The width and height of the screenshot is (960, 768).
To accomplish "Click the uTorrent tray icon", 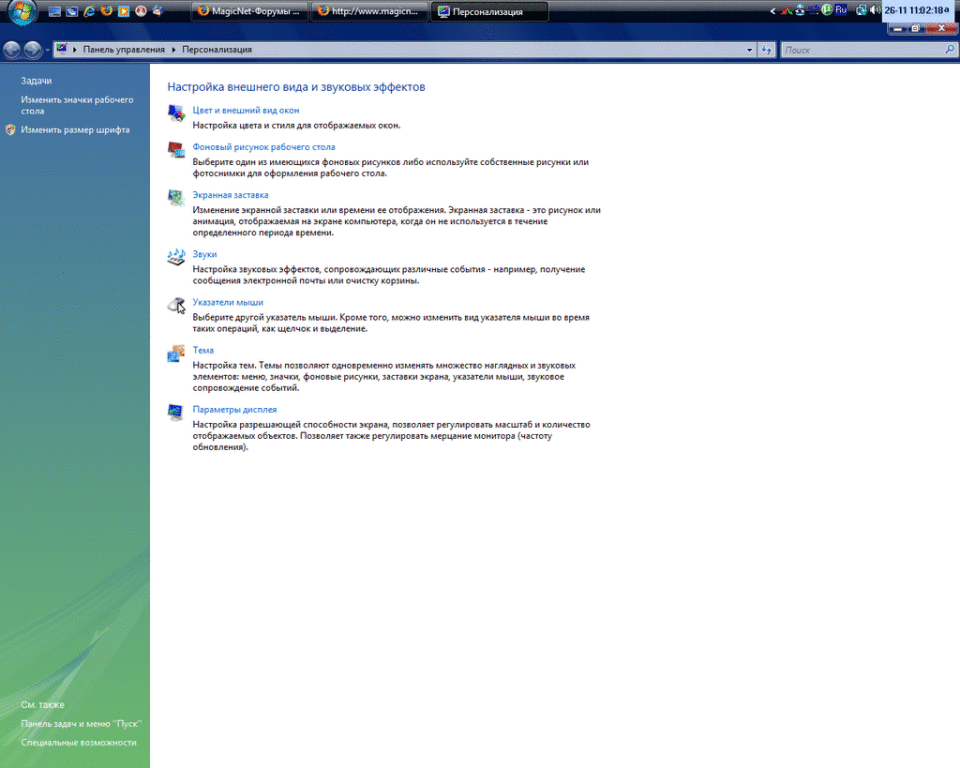I will 827,10.
